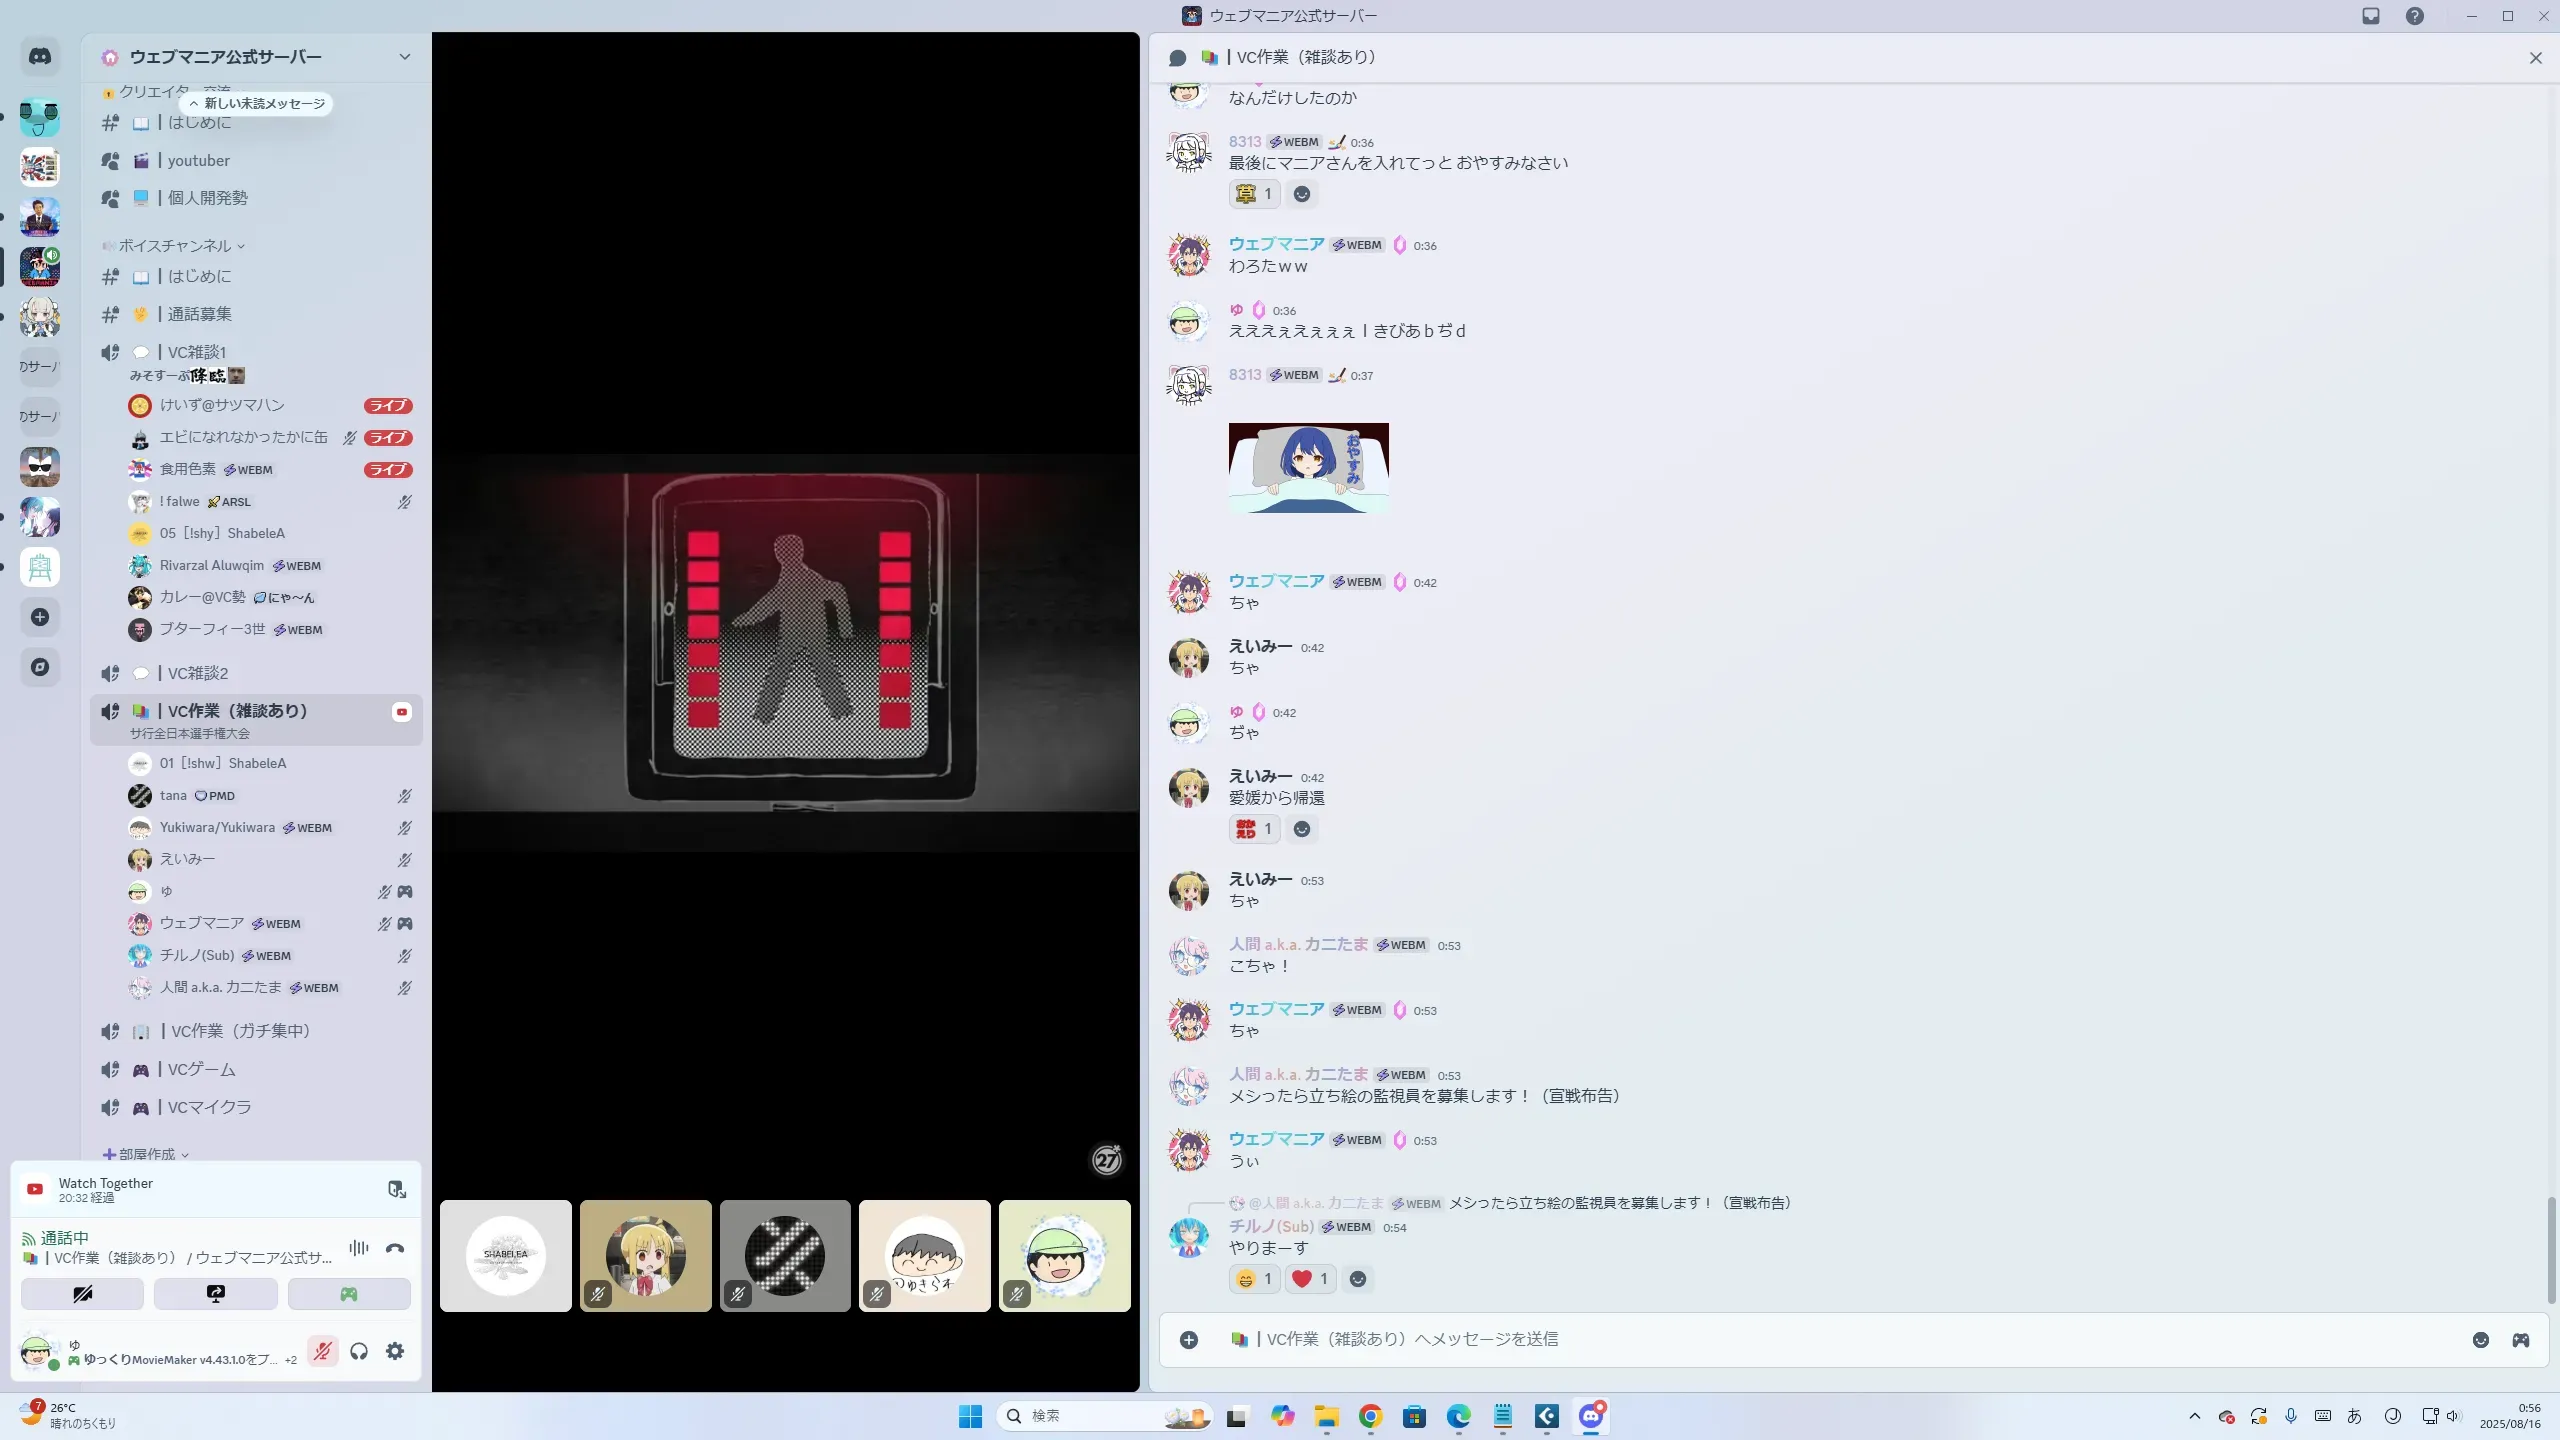Open Discord direct messages home icon
Viewport: 2560px width, 1440px height.
click(x=40, y=57)
